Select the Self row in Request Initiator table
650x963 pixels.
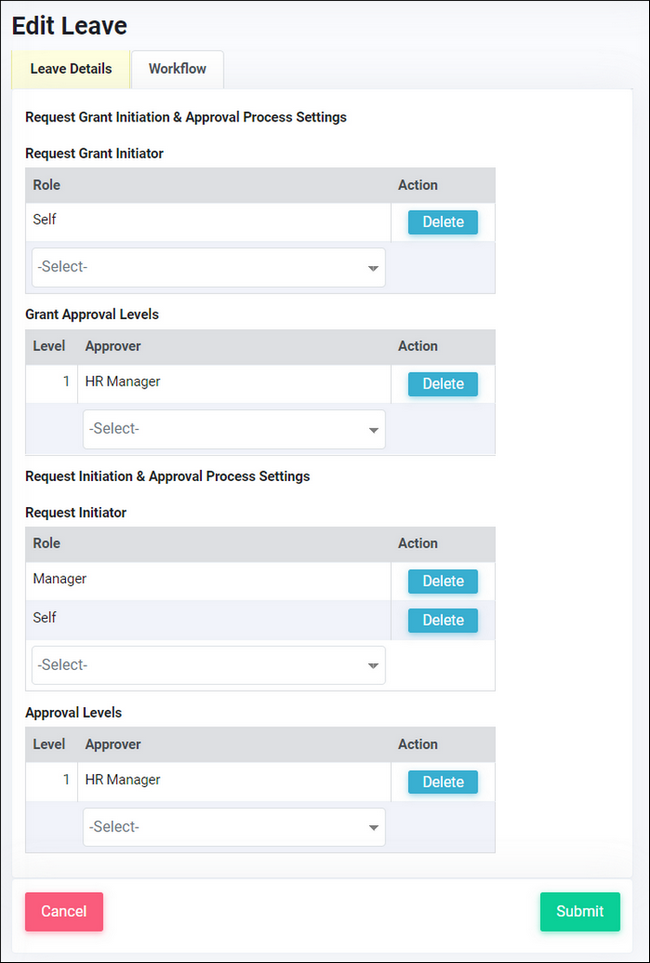click(x=45, y=618)
